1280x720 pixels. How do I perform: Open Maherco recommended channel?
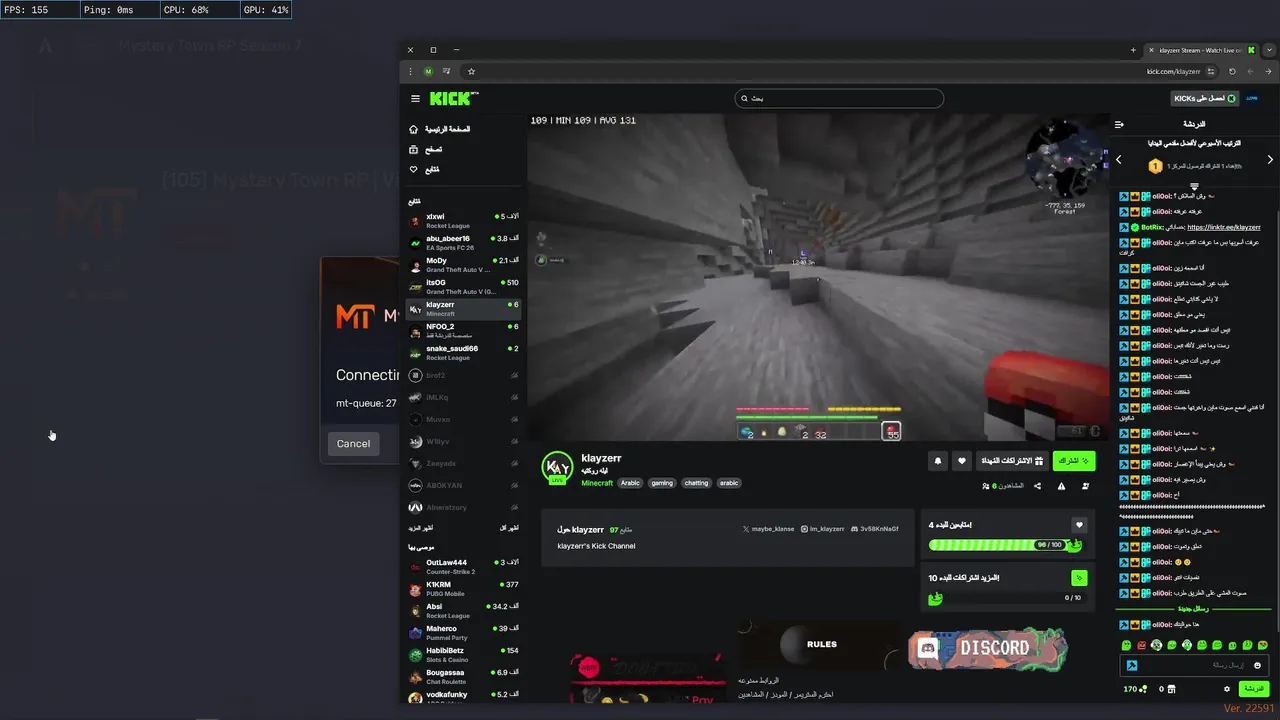tap(464, 633)
